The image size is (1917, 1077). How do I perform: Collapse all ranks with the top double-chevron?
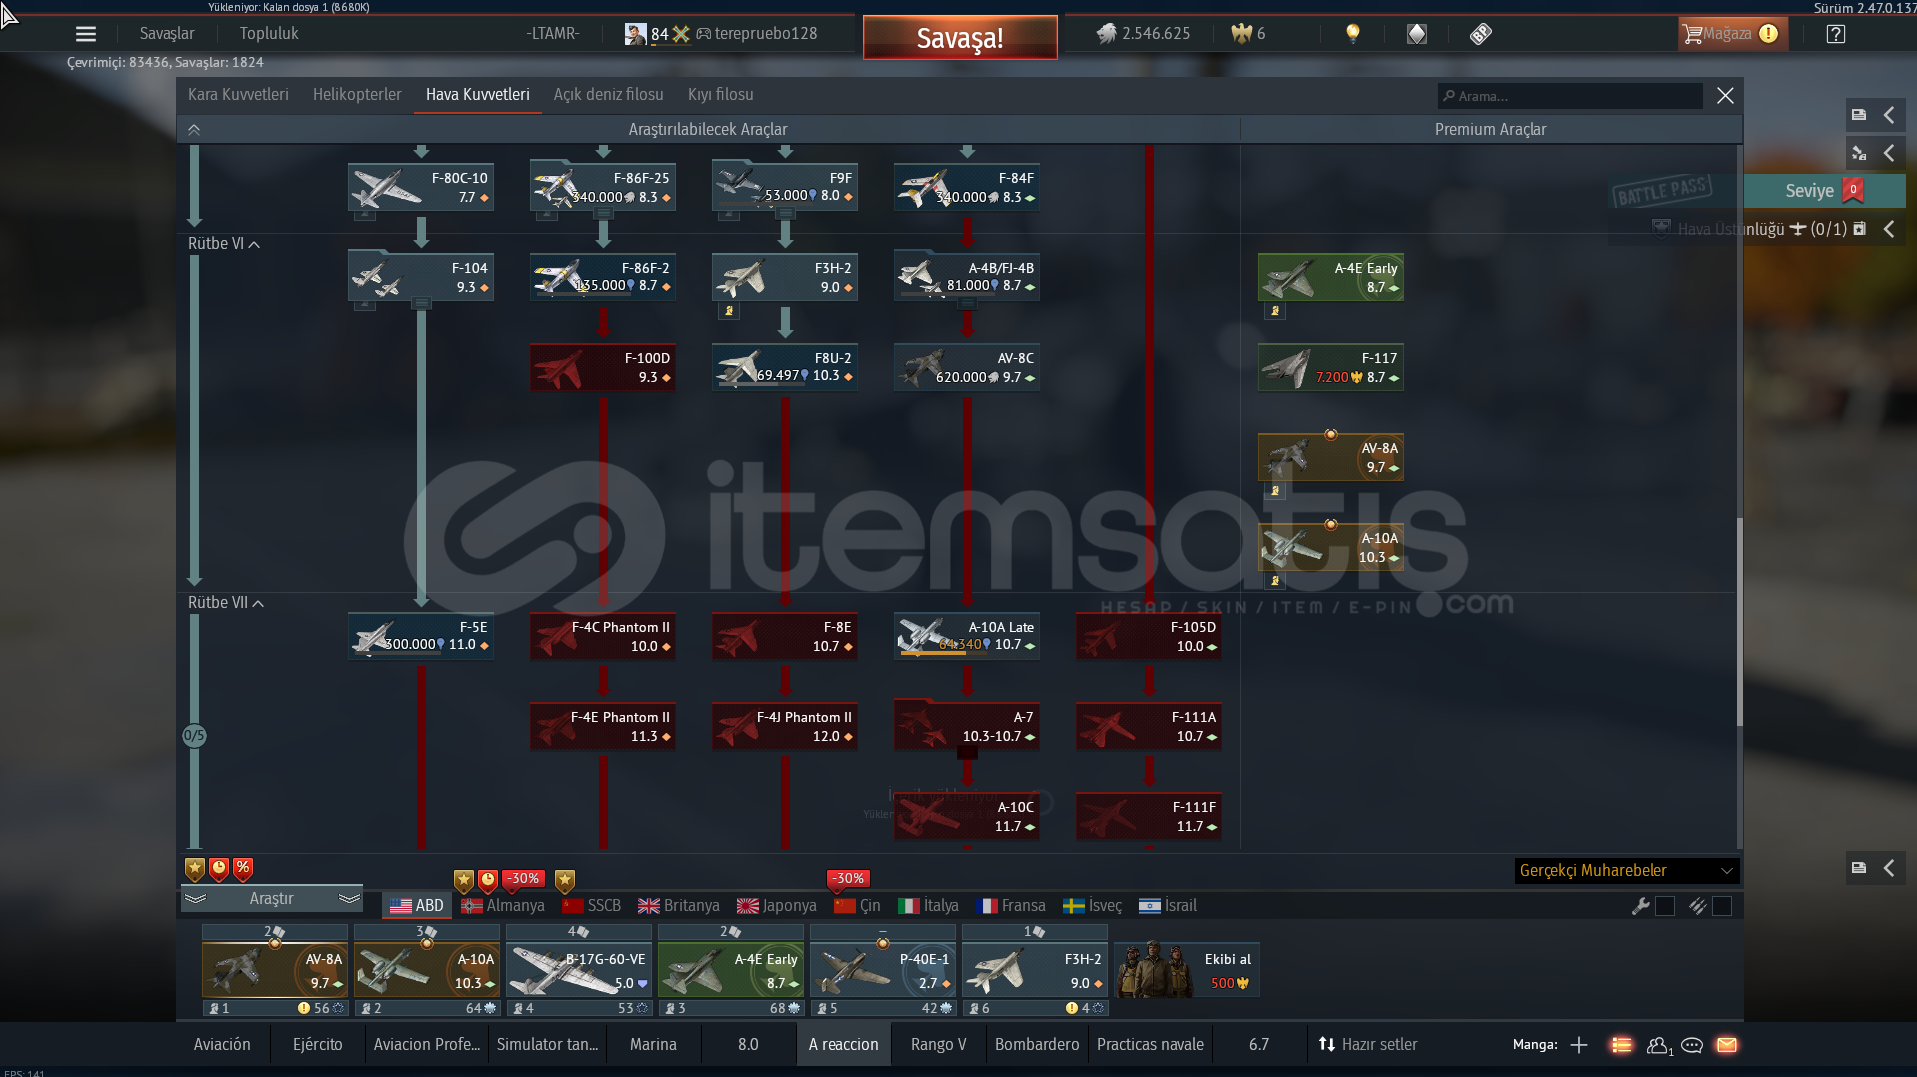pyautogui.click(x=194, y=130)
